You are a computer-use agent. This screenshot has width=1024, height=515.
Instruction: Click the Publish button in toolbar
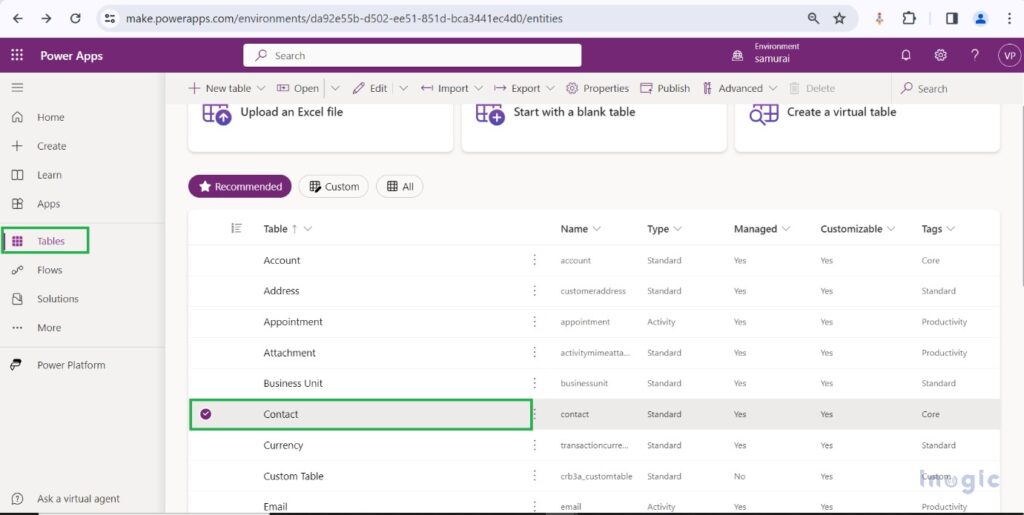click(x=665, y=88)
